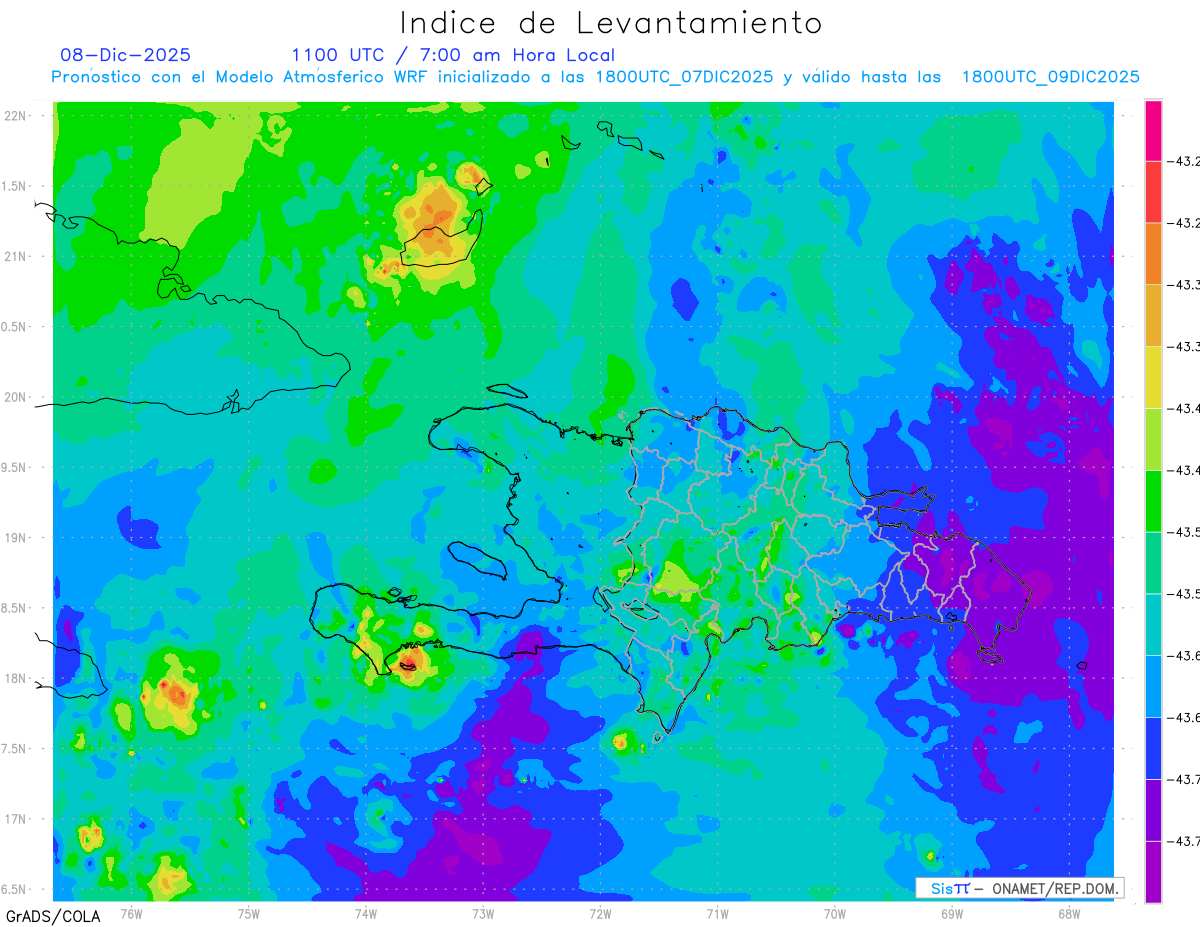
Task: Click the '76W' longitude label
Action: tap(131, 913)
